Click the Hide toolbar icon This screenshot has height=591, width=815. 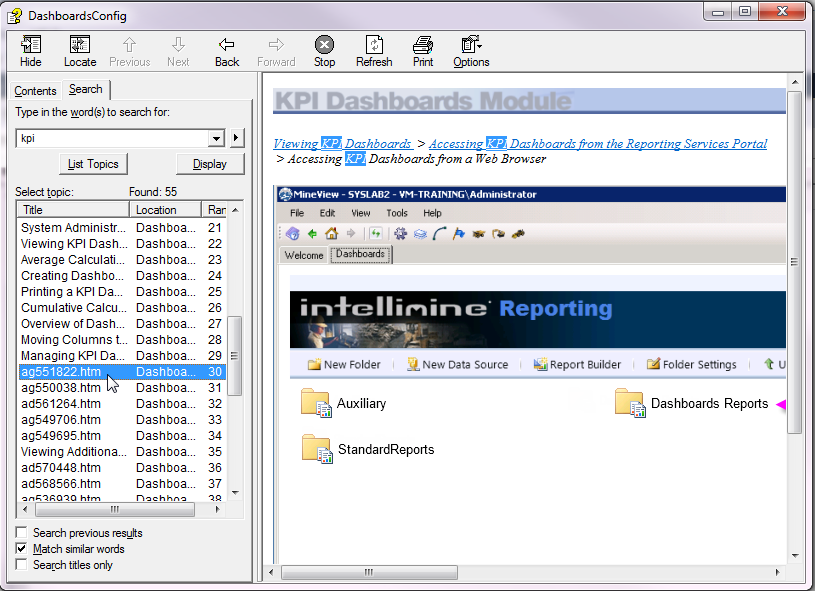31,51
